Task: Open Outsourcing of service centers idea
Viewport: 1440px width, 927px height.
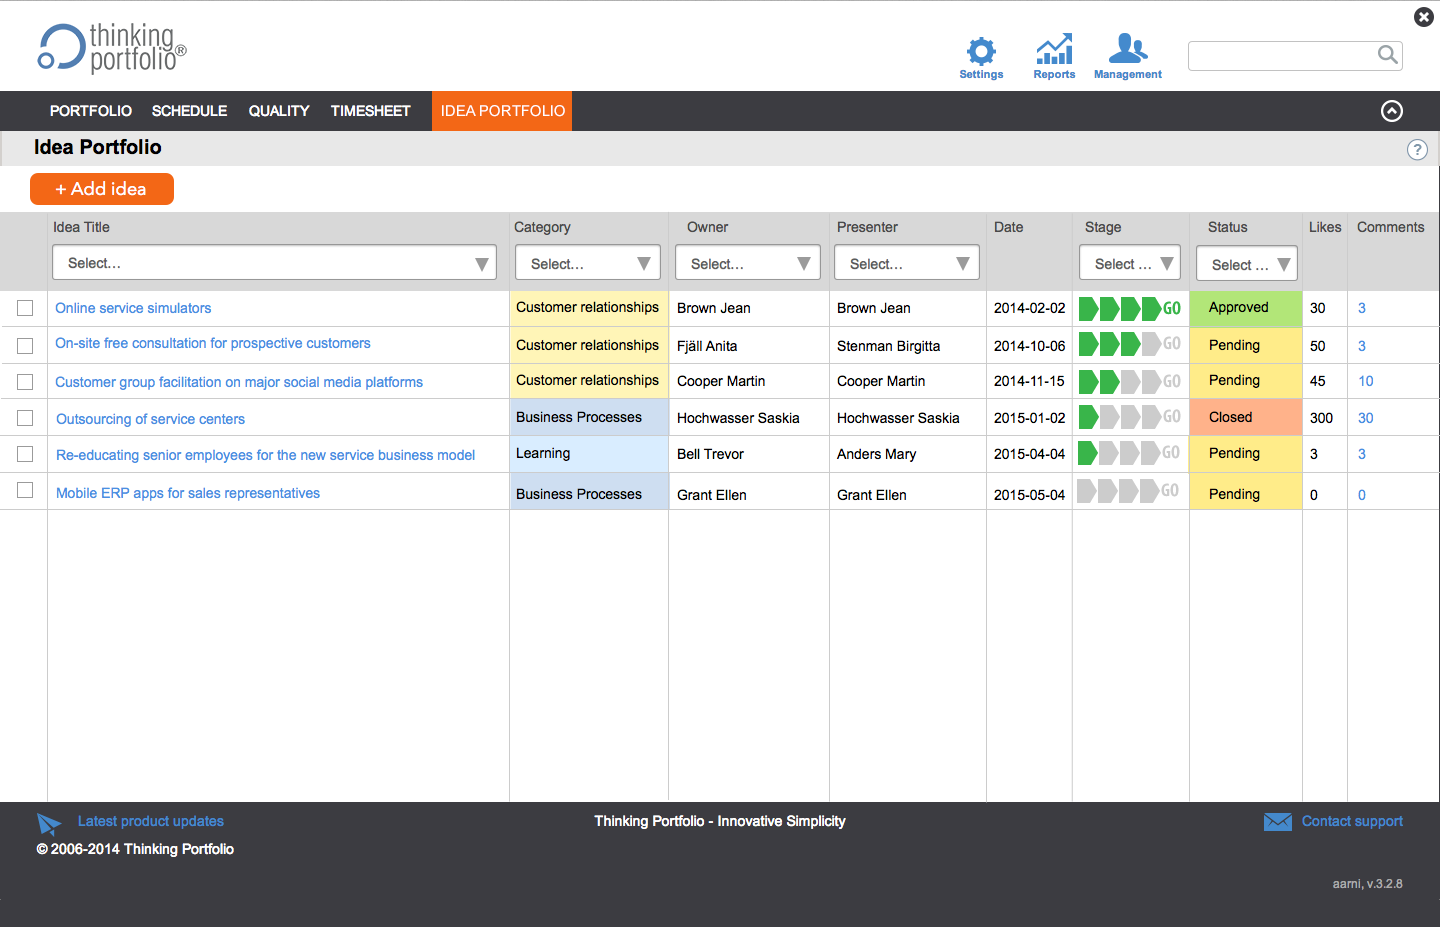Action: 150,419
